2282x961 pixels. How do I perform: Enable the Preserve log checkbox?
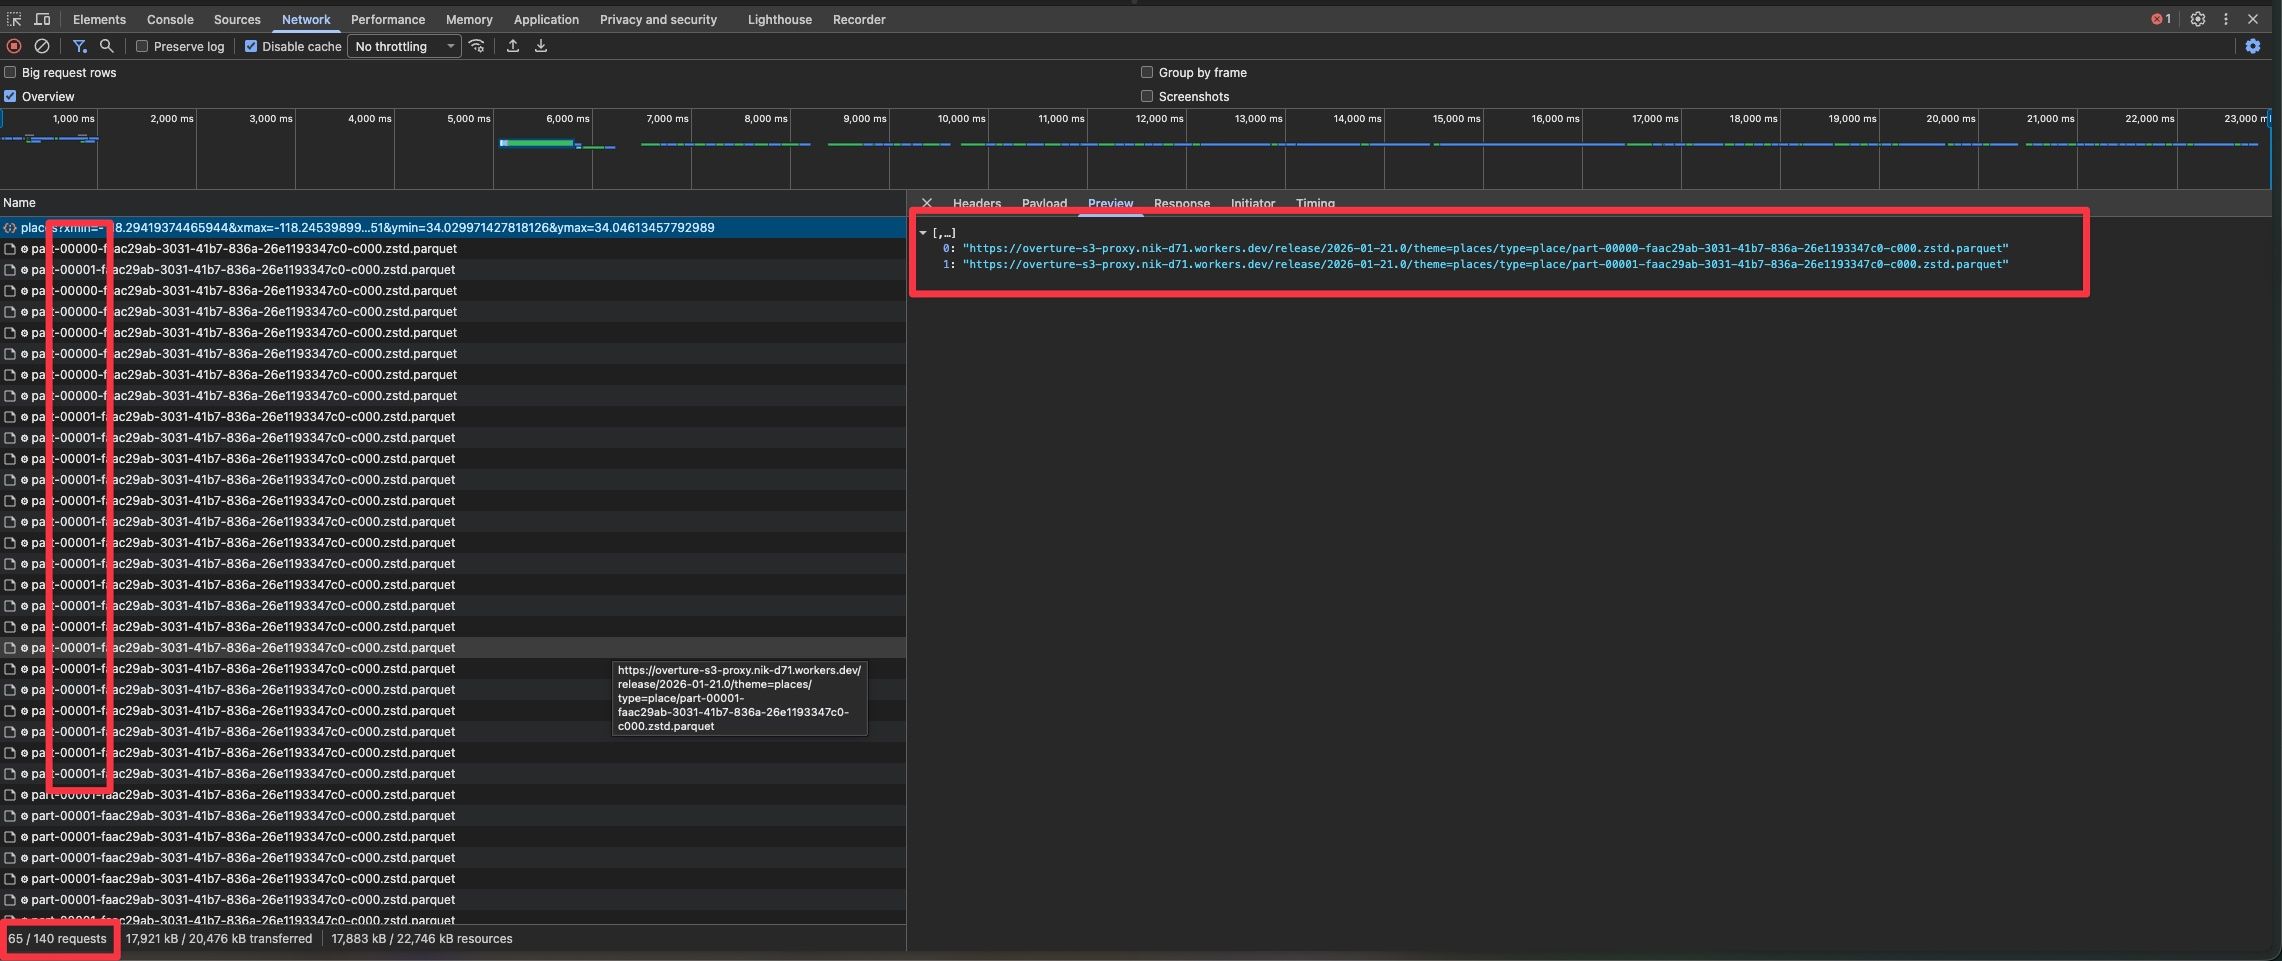pyautogui.click(x=142, y=46)
